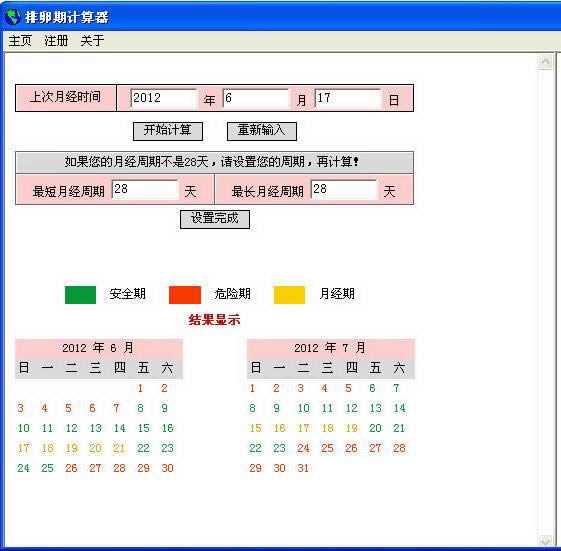Focus the 最长月经周期 input field
This screenshot has width=561, height=551.
[344, 190]
